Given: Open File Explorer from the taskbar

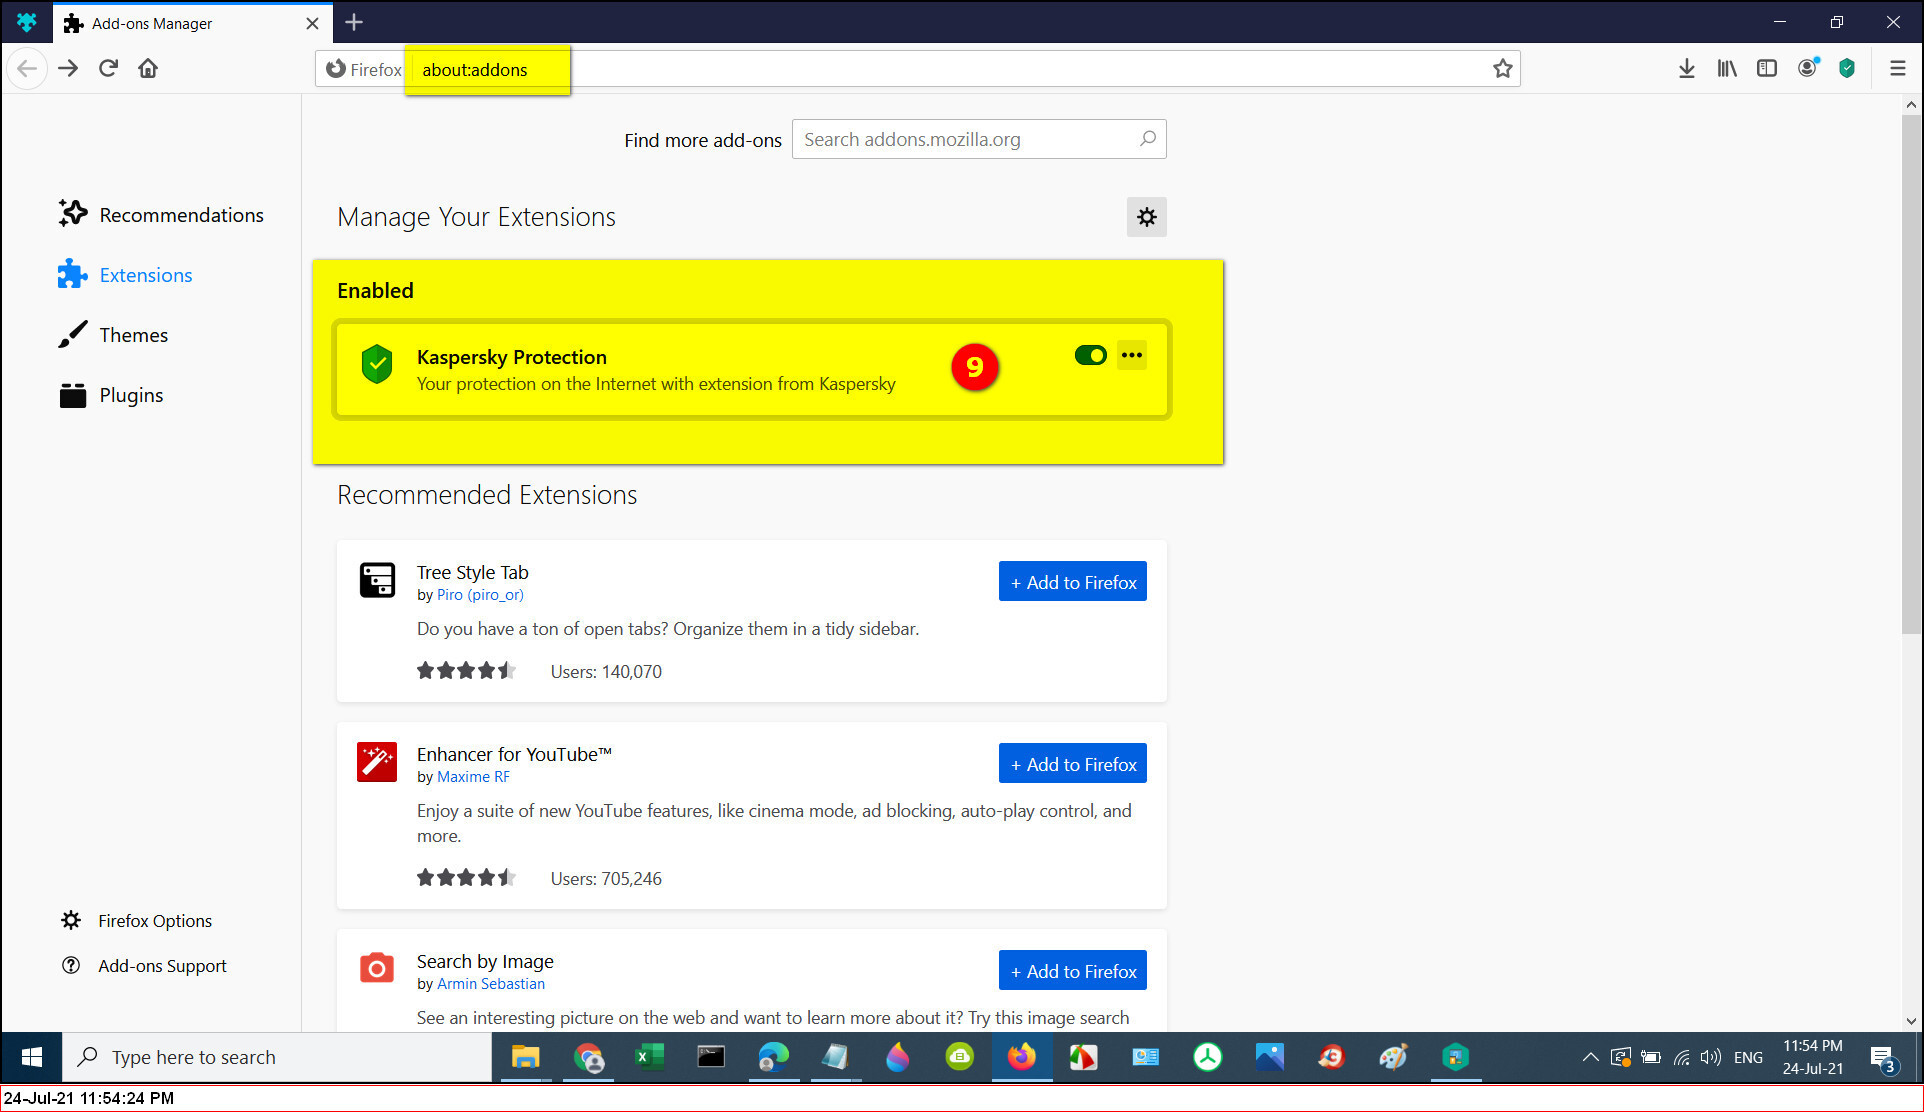Looking at the screenshot, I should [525, 1057].
